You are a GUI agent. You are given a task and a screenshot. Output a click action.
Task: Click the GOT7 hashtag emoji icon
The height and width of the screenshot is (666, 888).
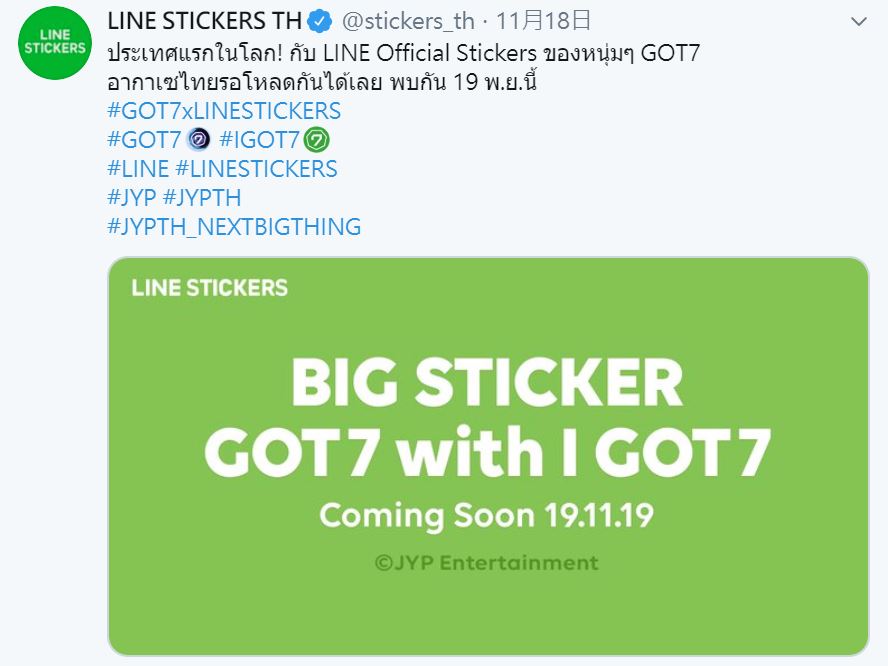tap(199, 139)
